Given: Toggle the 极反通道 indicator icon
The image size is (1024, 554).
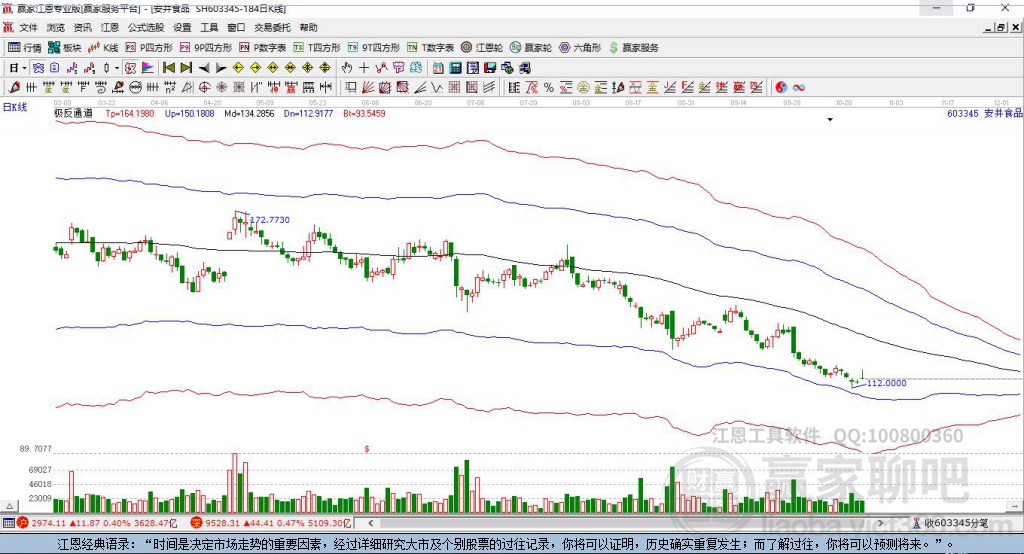Looking at the screenshot, I should (x=130, y=68).
